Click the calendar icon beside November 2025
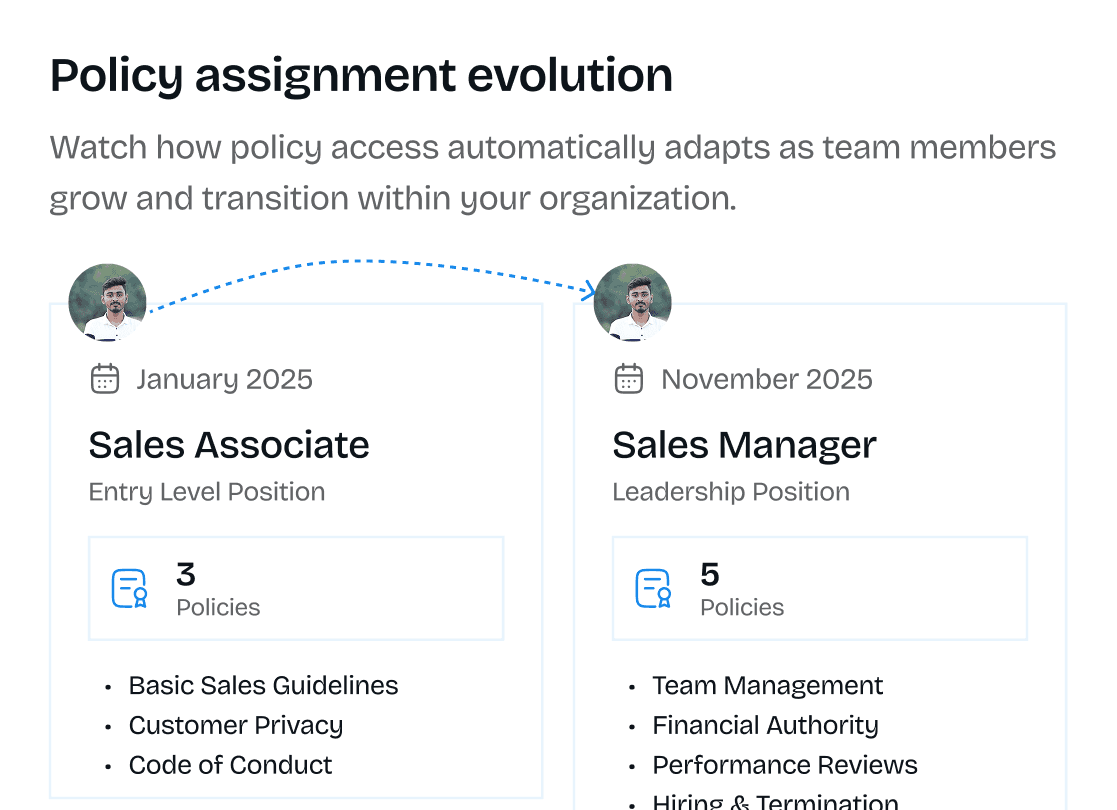This screenshot has height=810, width=1117. click(628, 379)
